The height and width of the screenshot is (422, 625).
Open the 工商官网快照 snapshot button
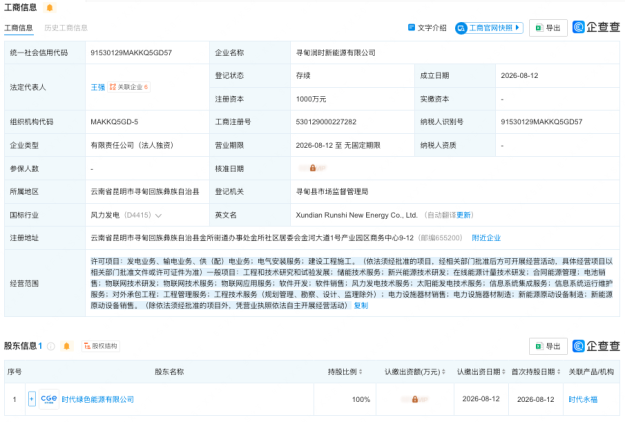click(489, 28)
